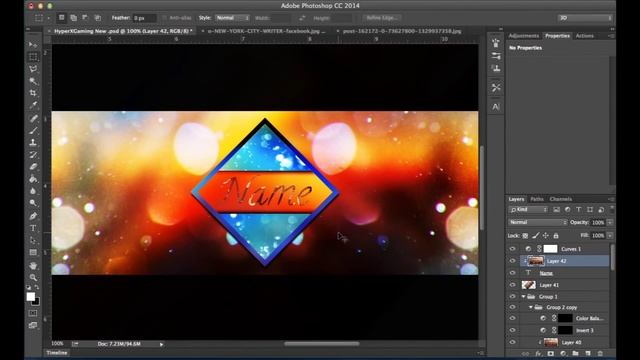Switch to the Adjustments tab

coord(524,36)
